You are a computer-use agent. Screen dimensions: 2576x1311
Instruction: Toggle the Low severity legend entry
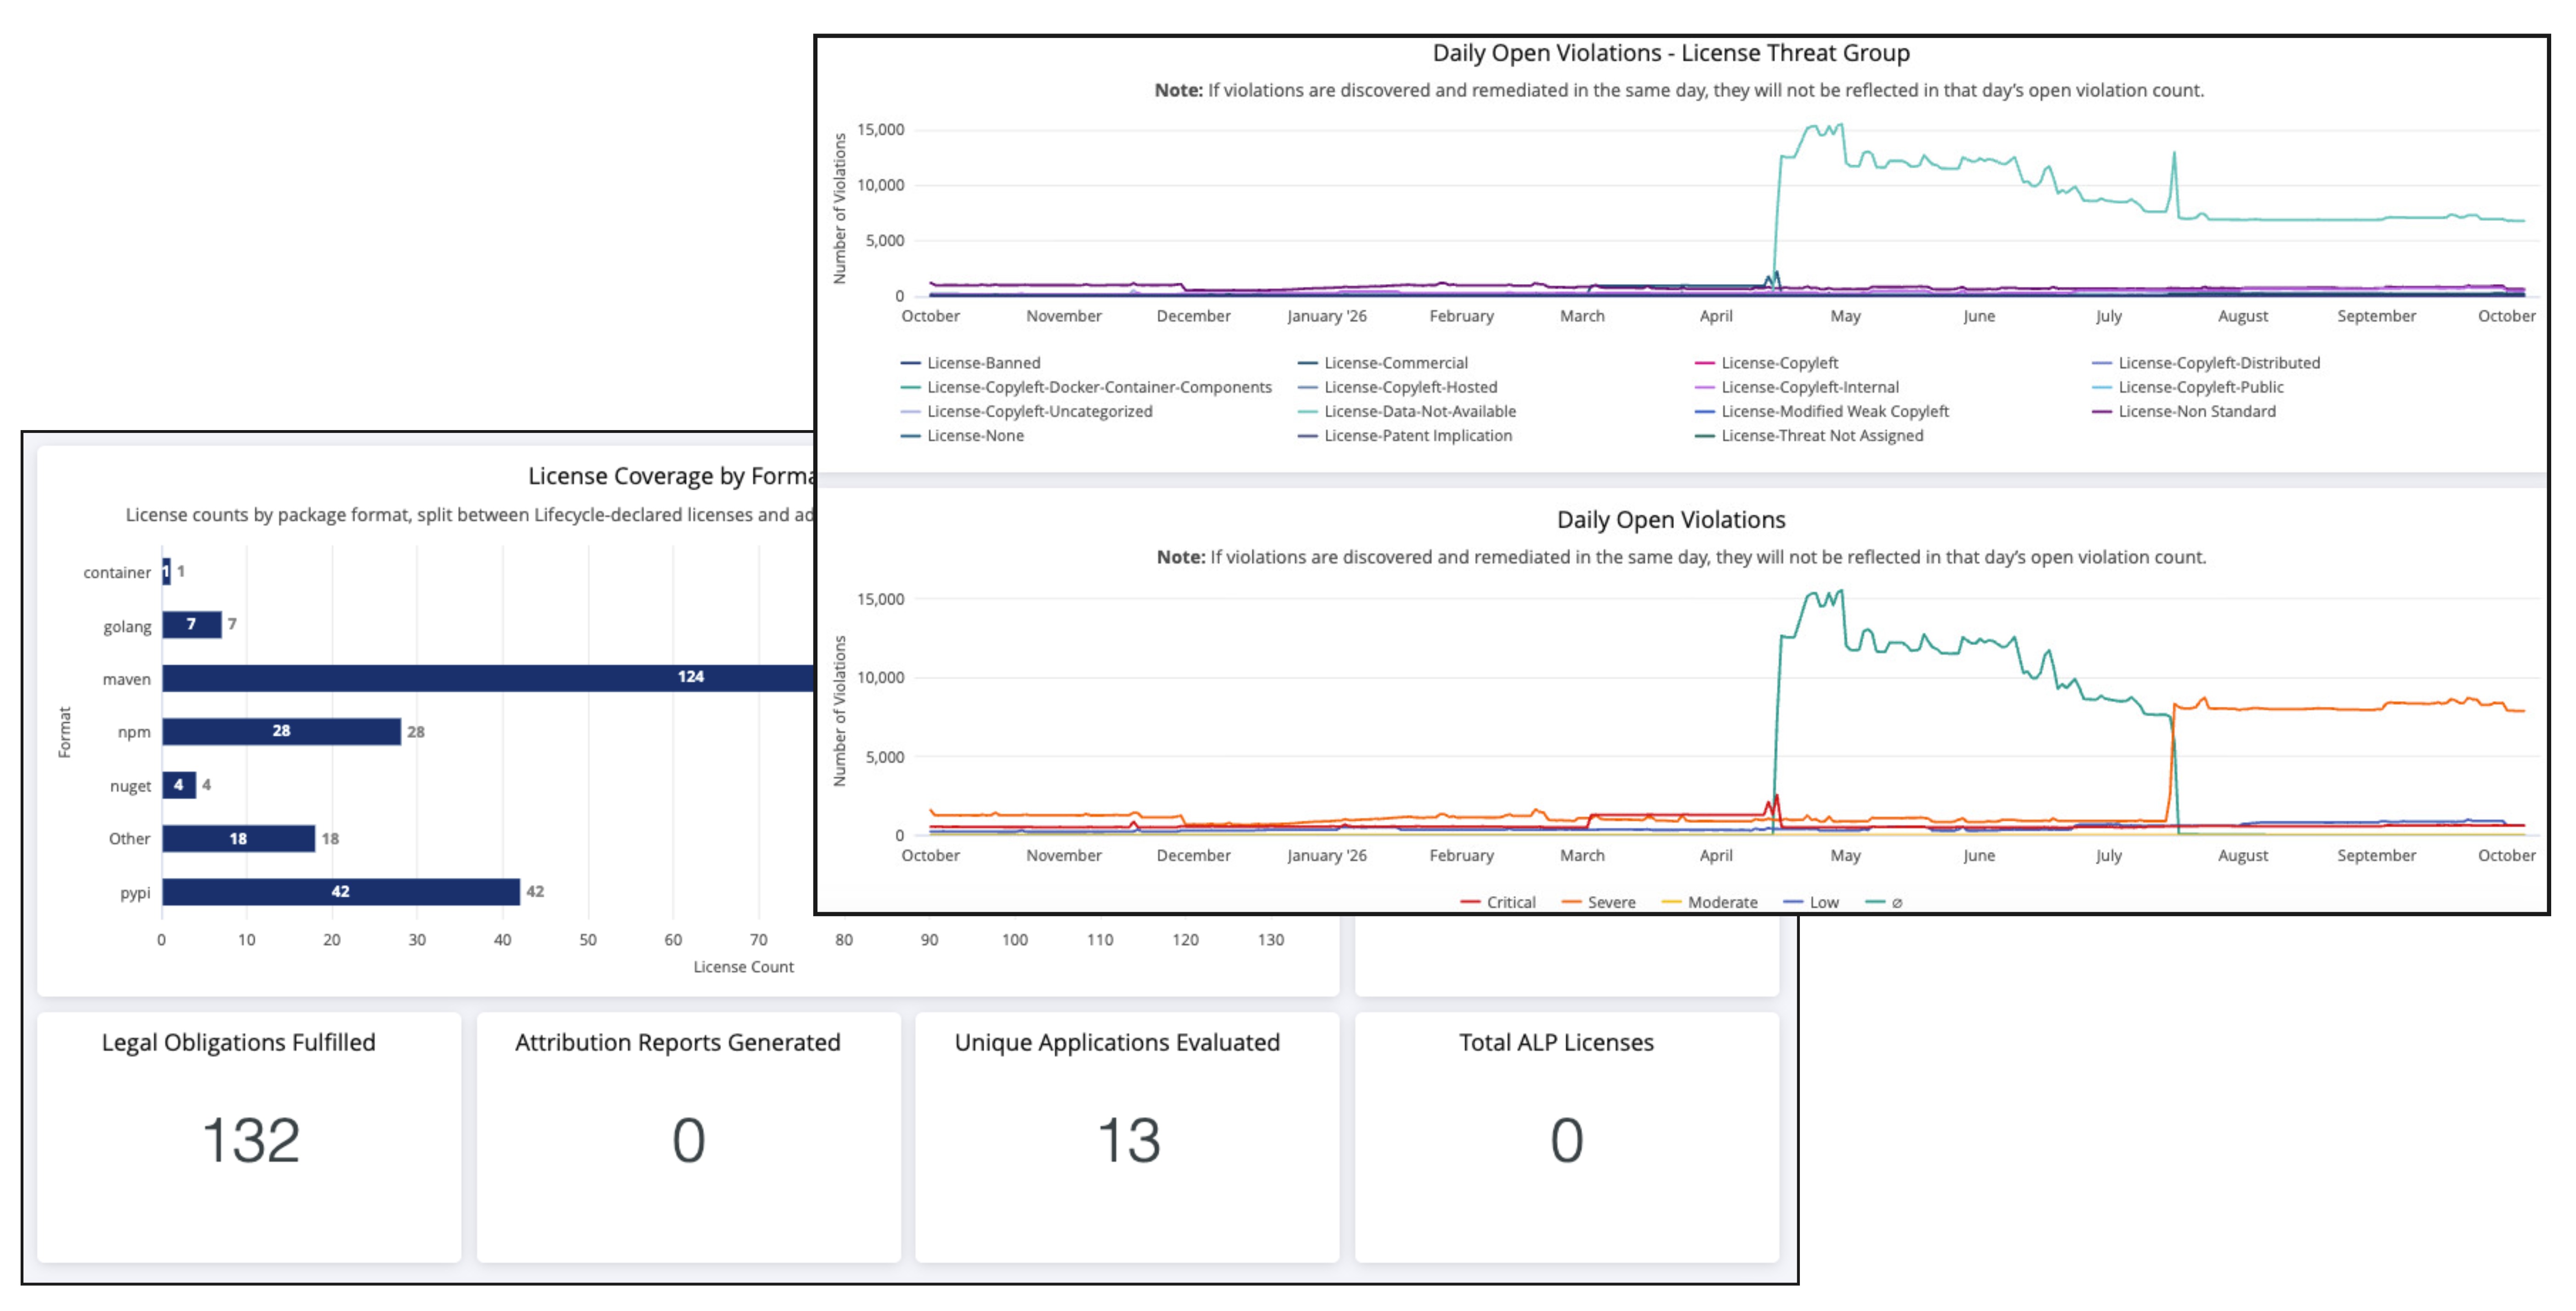pyautogui.click(x=1811, y=902)
